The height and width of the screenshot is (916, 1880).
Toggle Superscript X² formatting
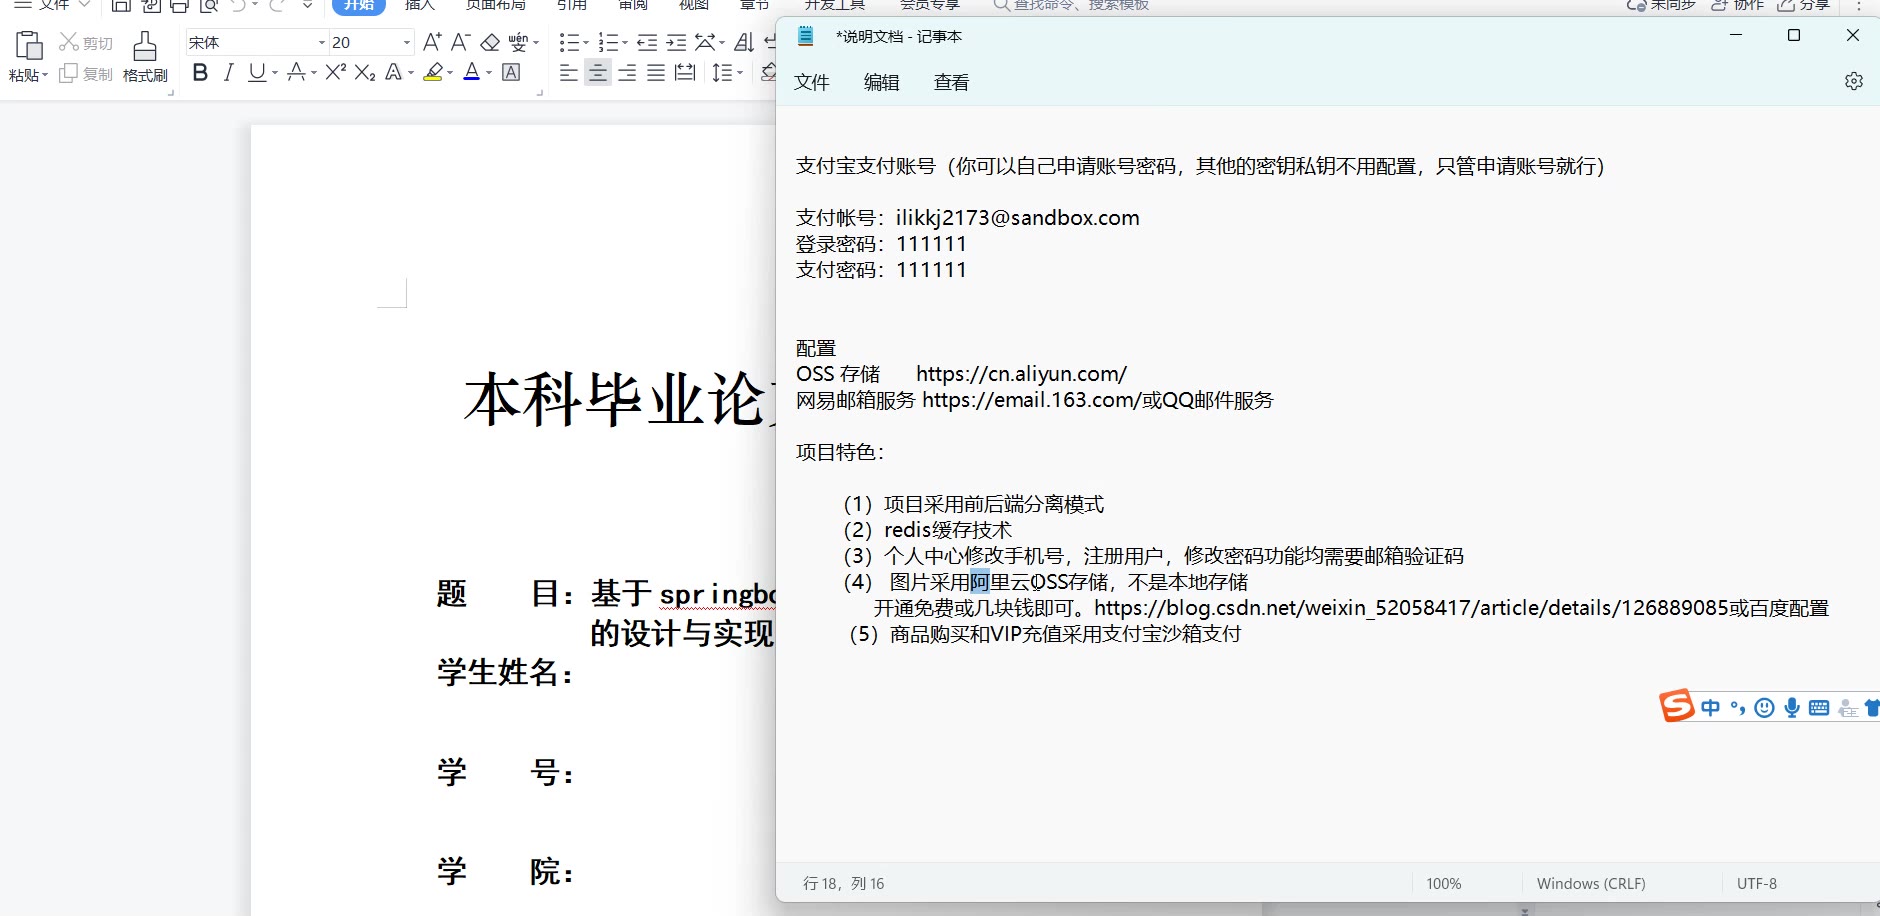point(336,72)
